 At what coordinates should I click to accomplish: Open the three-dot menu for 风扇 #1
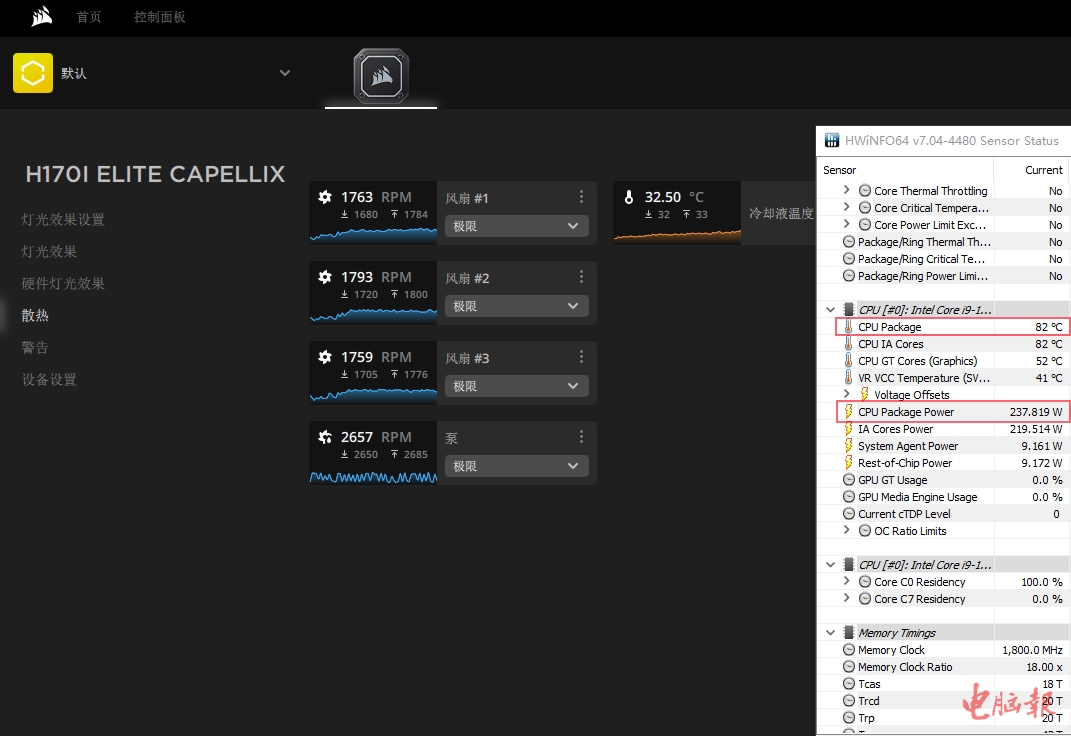click(x=581, y=197)
